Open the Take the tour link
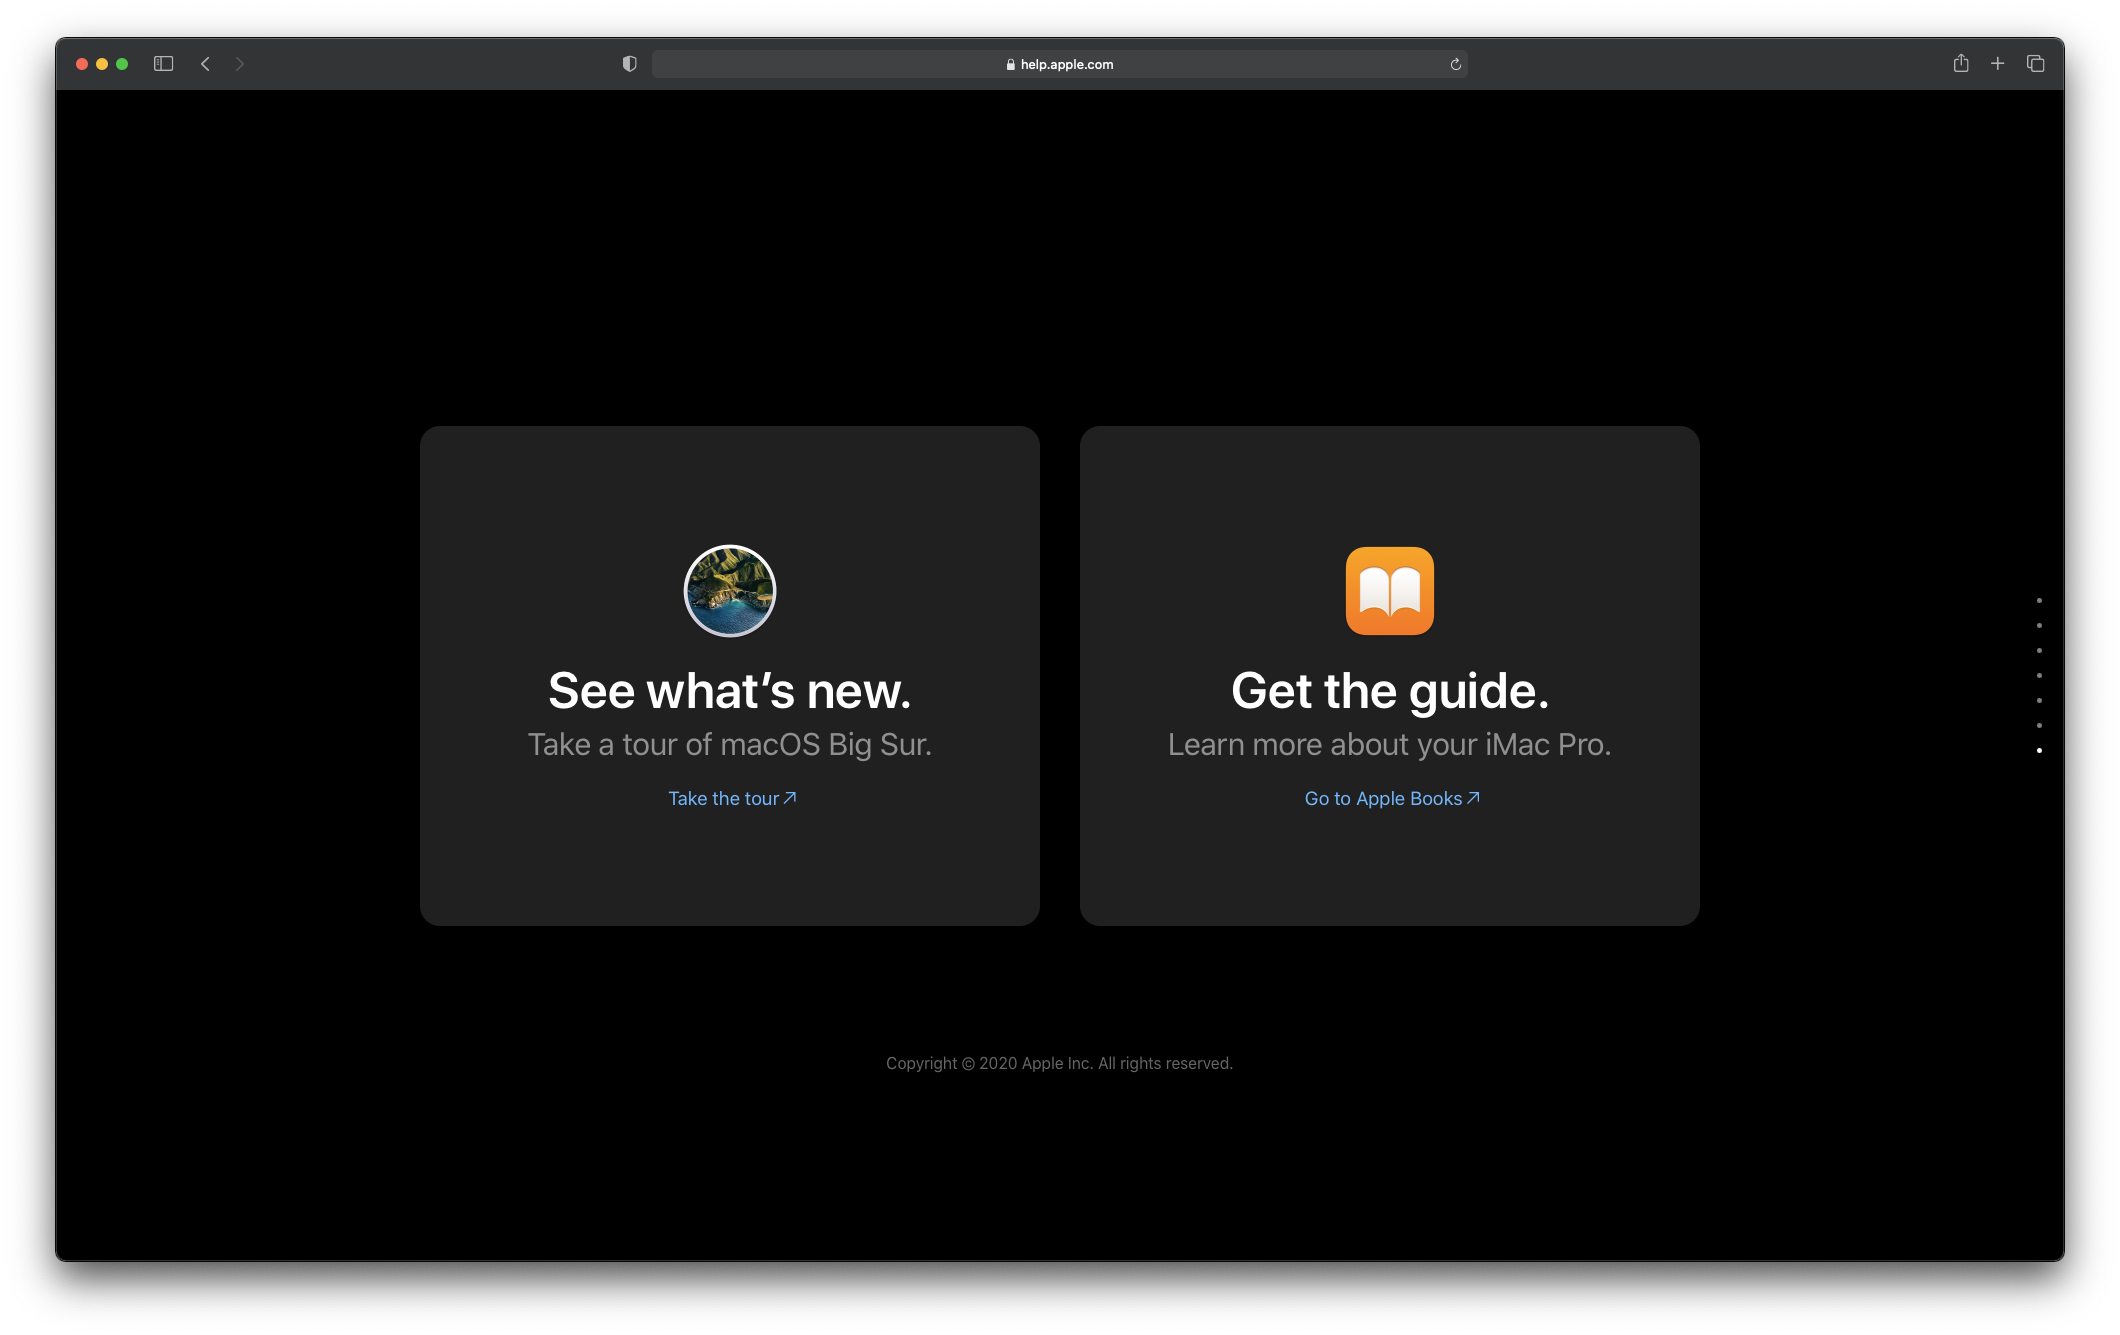2120x1335 pixels. coord(732,798)
